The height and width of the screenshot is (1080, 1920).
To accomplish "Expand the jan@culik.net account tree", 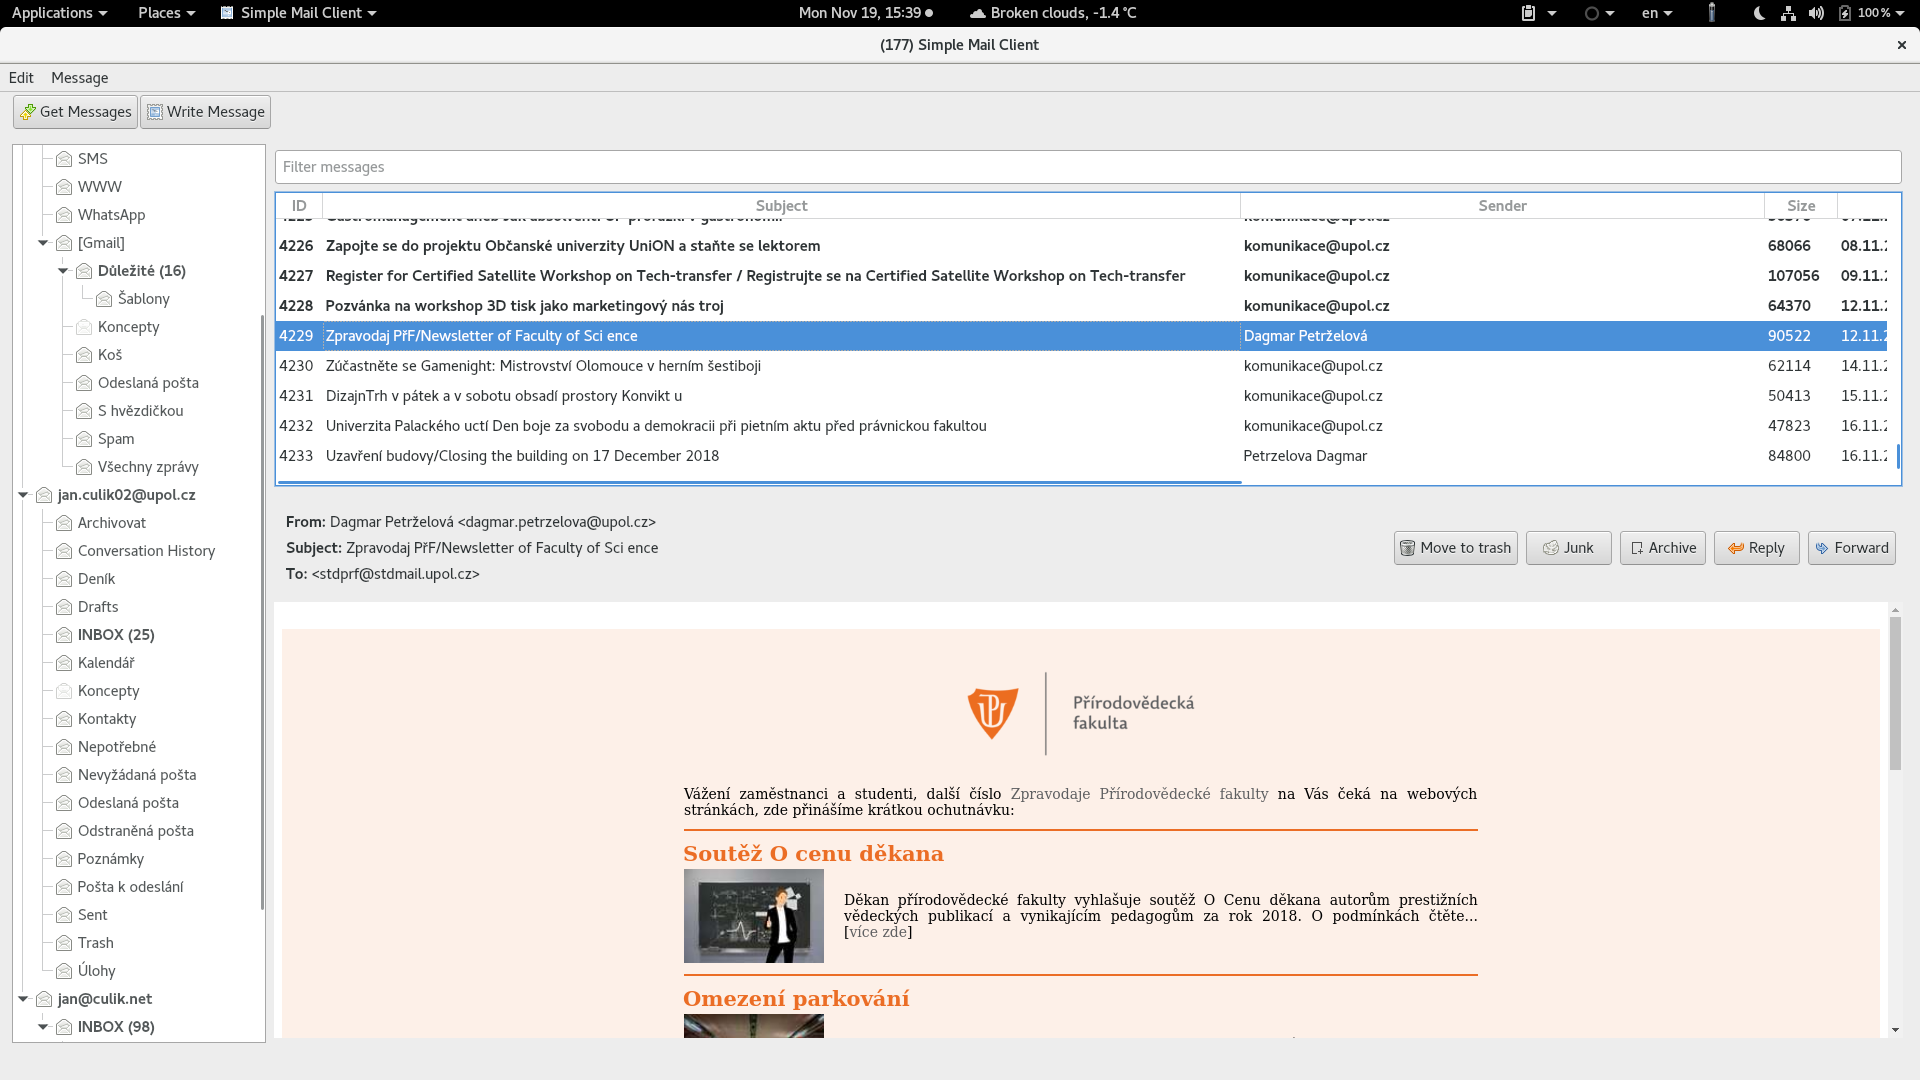I will click(x=24, y=998).
